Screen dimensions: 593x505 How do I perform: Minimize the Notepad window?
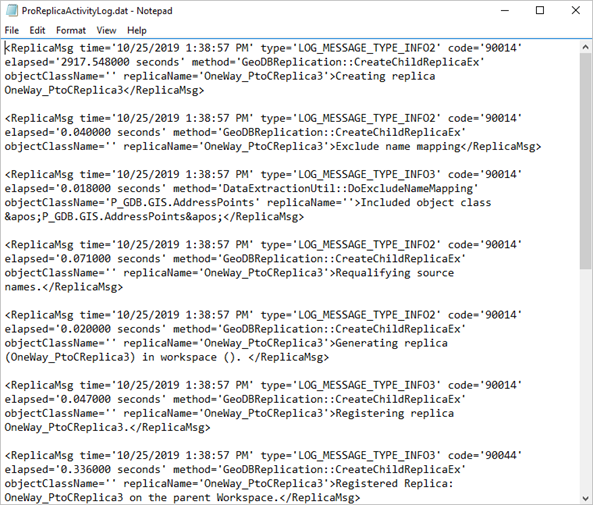click(505, 11)
